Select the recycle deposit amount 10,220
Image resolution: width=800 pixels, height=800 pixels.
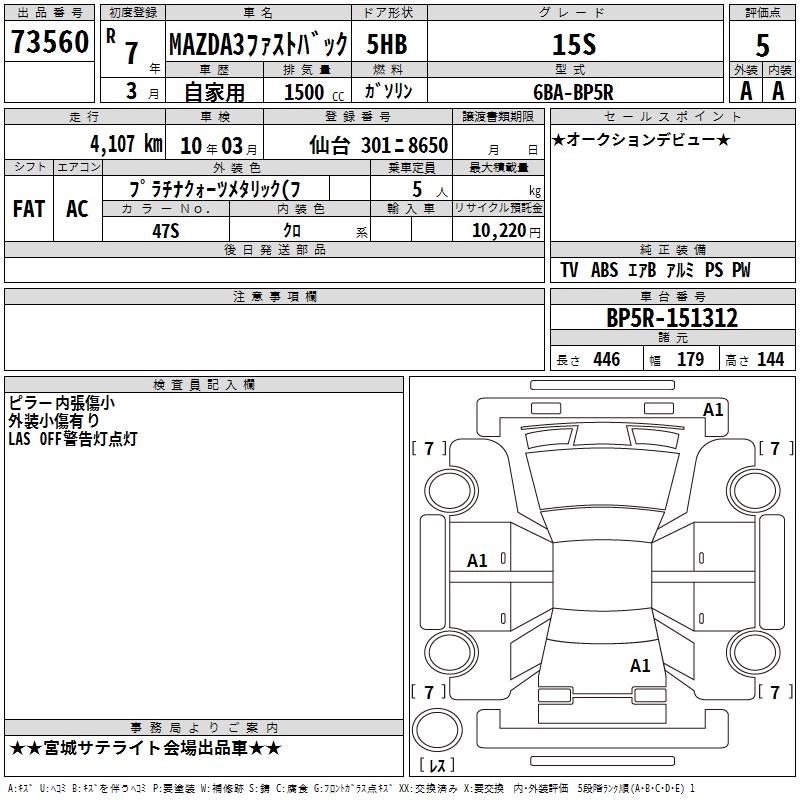coord(495,230)
